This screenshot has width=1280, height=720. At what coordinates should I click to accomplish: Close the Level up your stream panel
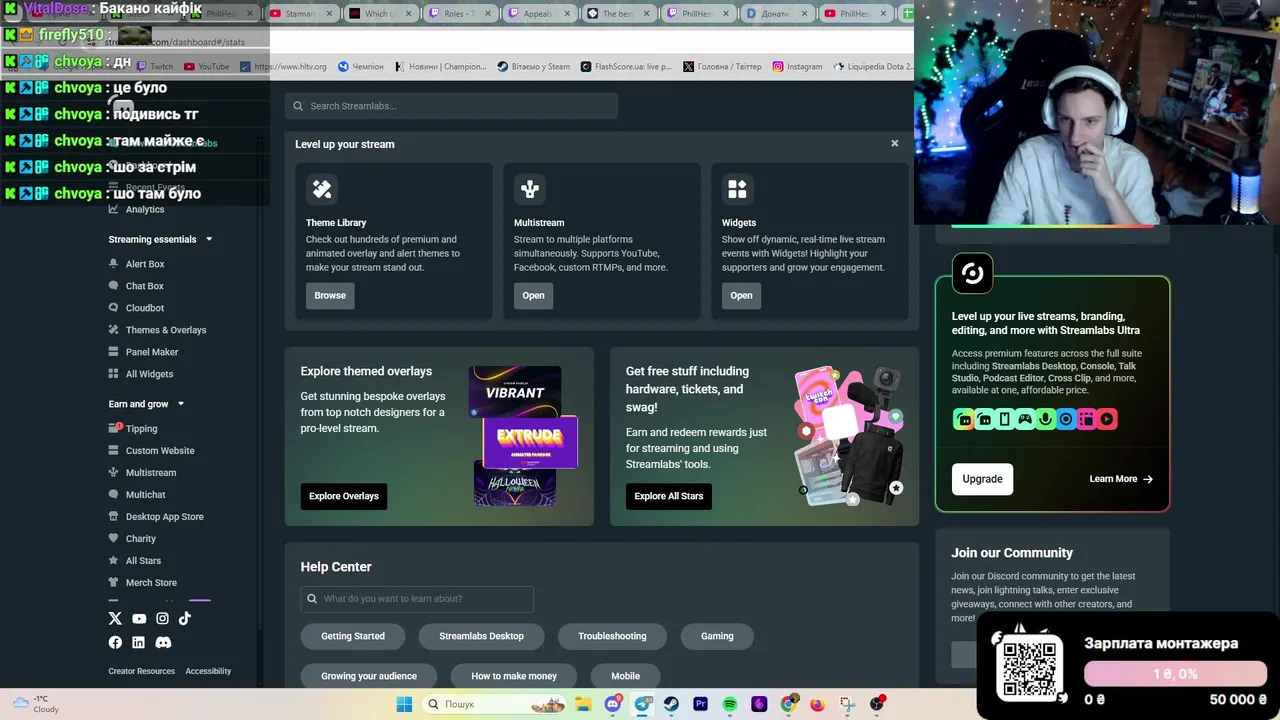click(x=895, y=143)
